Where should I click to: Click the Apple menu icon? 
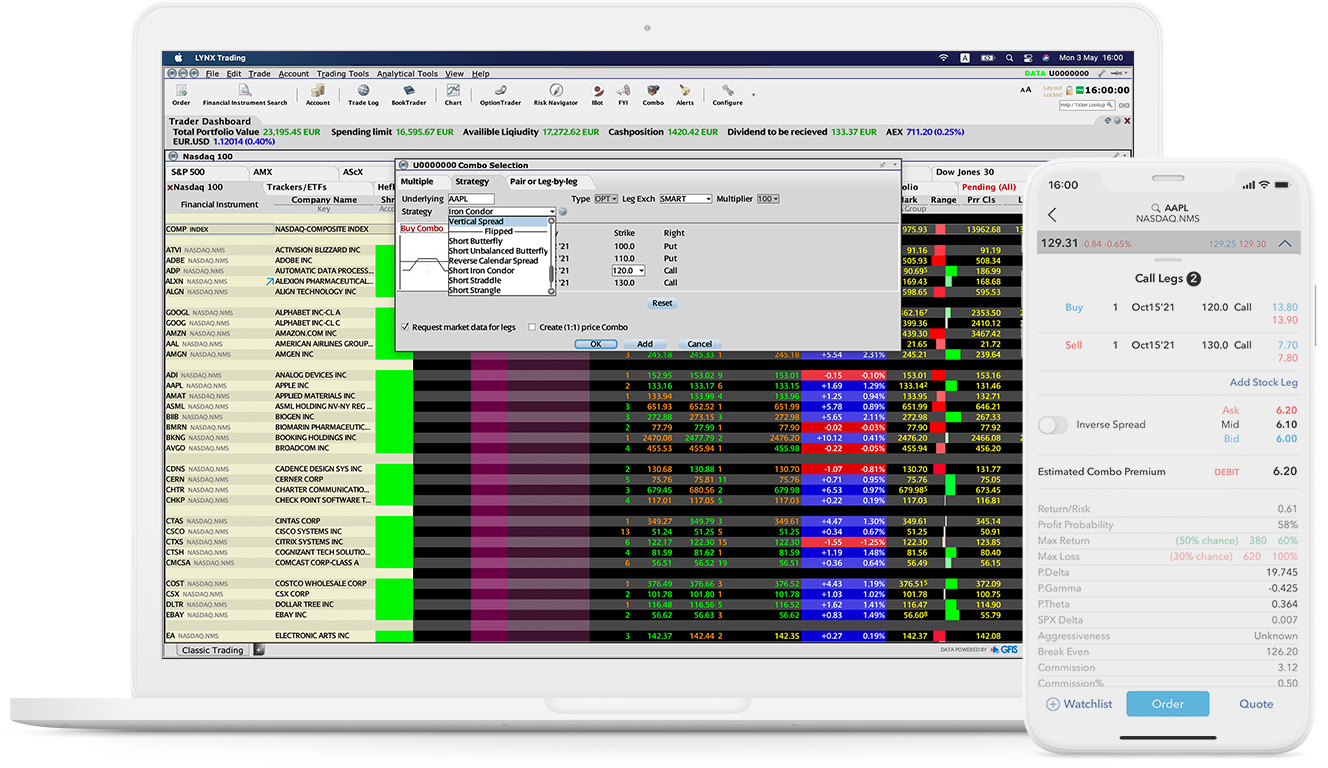pyautogui.click(x=179, y=58)
